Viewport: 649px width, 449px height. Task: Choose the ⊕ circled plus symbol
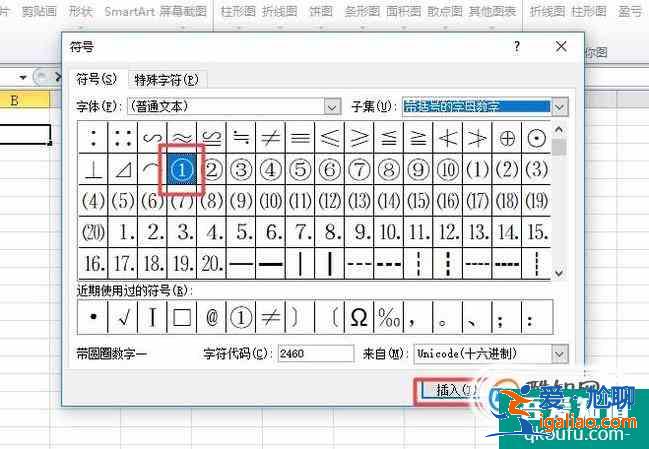pos(507,138)
